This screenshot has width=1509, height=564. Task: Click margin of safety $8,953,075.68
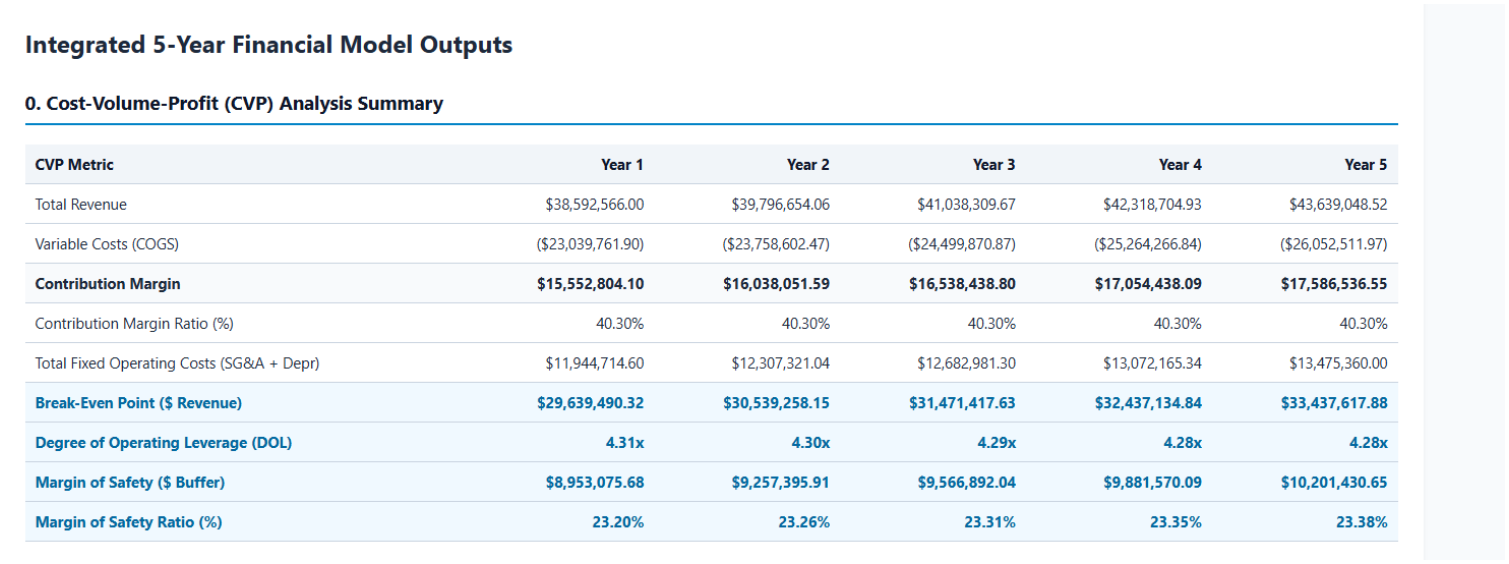(x=595, y=483)
